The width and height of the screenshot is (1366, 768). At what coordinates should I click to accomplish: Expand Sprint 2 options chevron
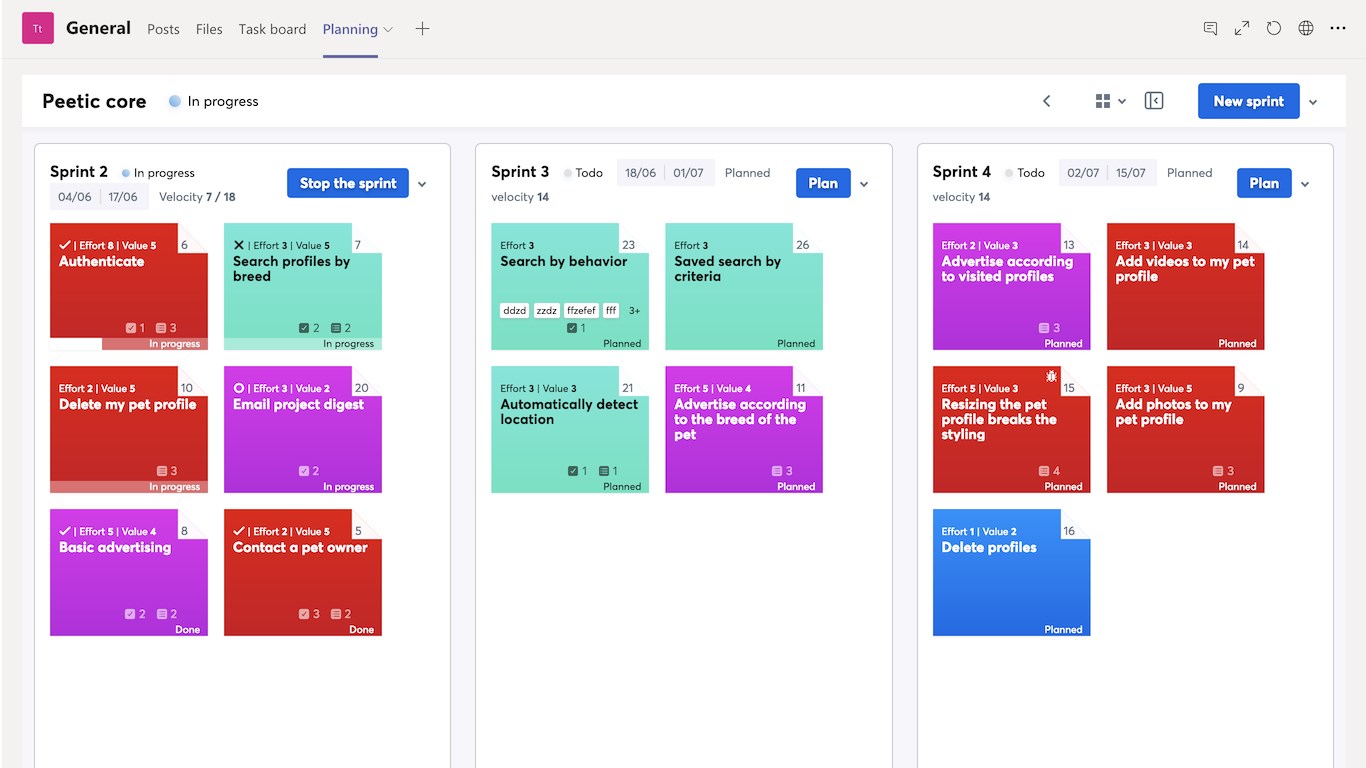[x=422, y=184]
